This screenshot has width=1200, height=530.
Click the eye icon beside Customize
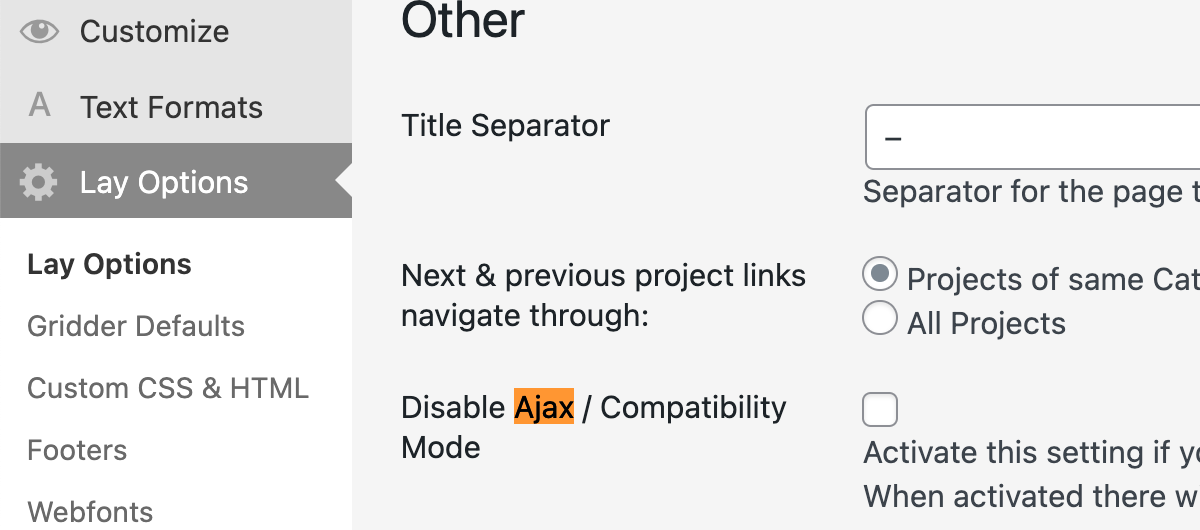tap(40, 31)
